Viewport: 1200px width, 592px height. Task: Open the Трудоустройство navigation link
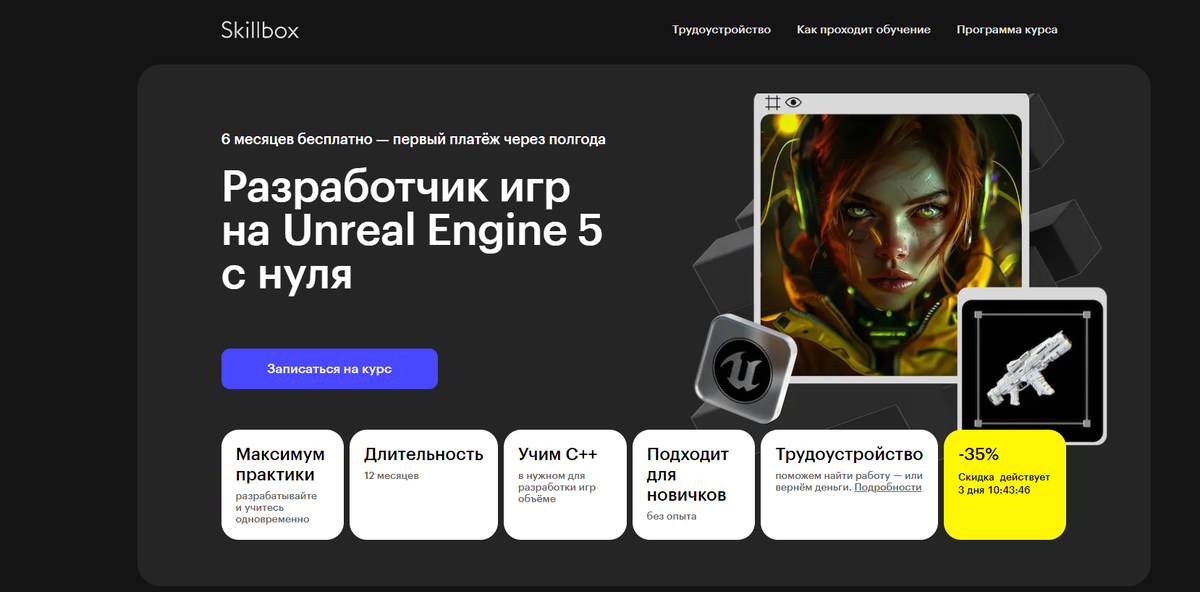click(x=721, y=30)
